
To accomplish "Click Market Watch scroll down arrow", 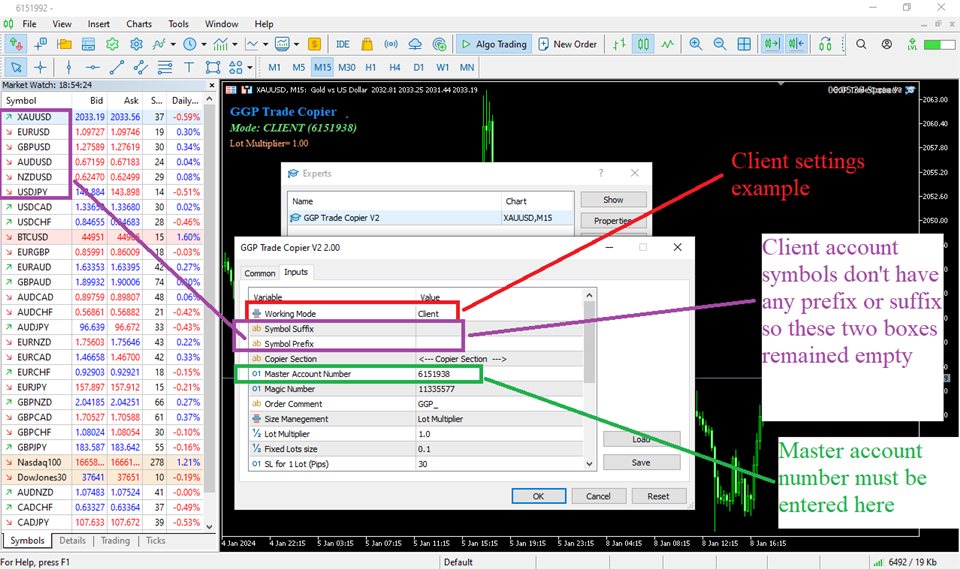I will [209, 526].
